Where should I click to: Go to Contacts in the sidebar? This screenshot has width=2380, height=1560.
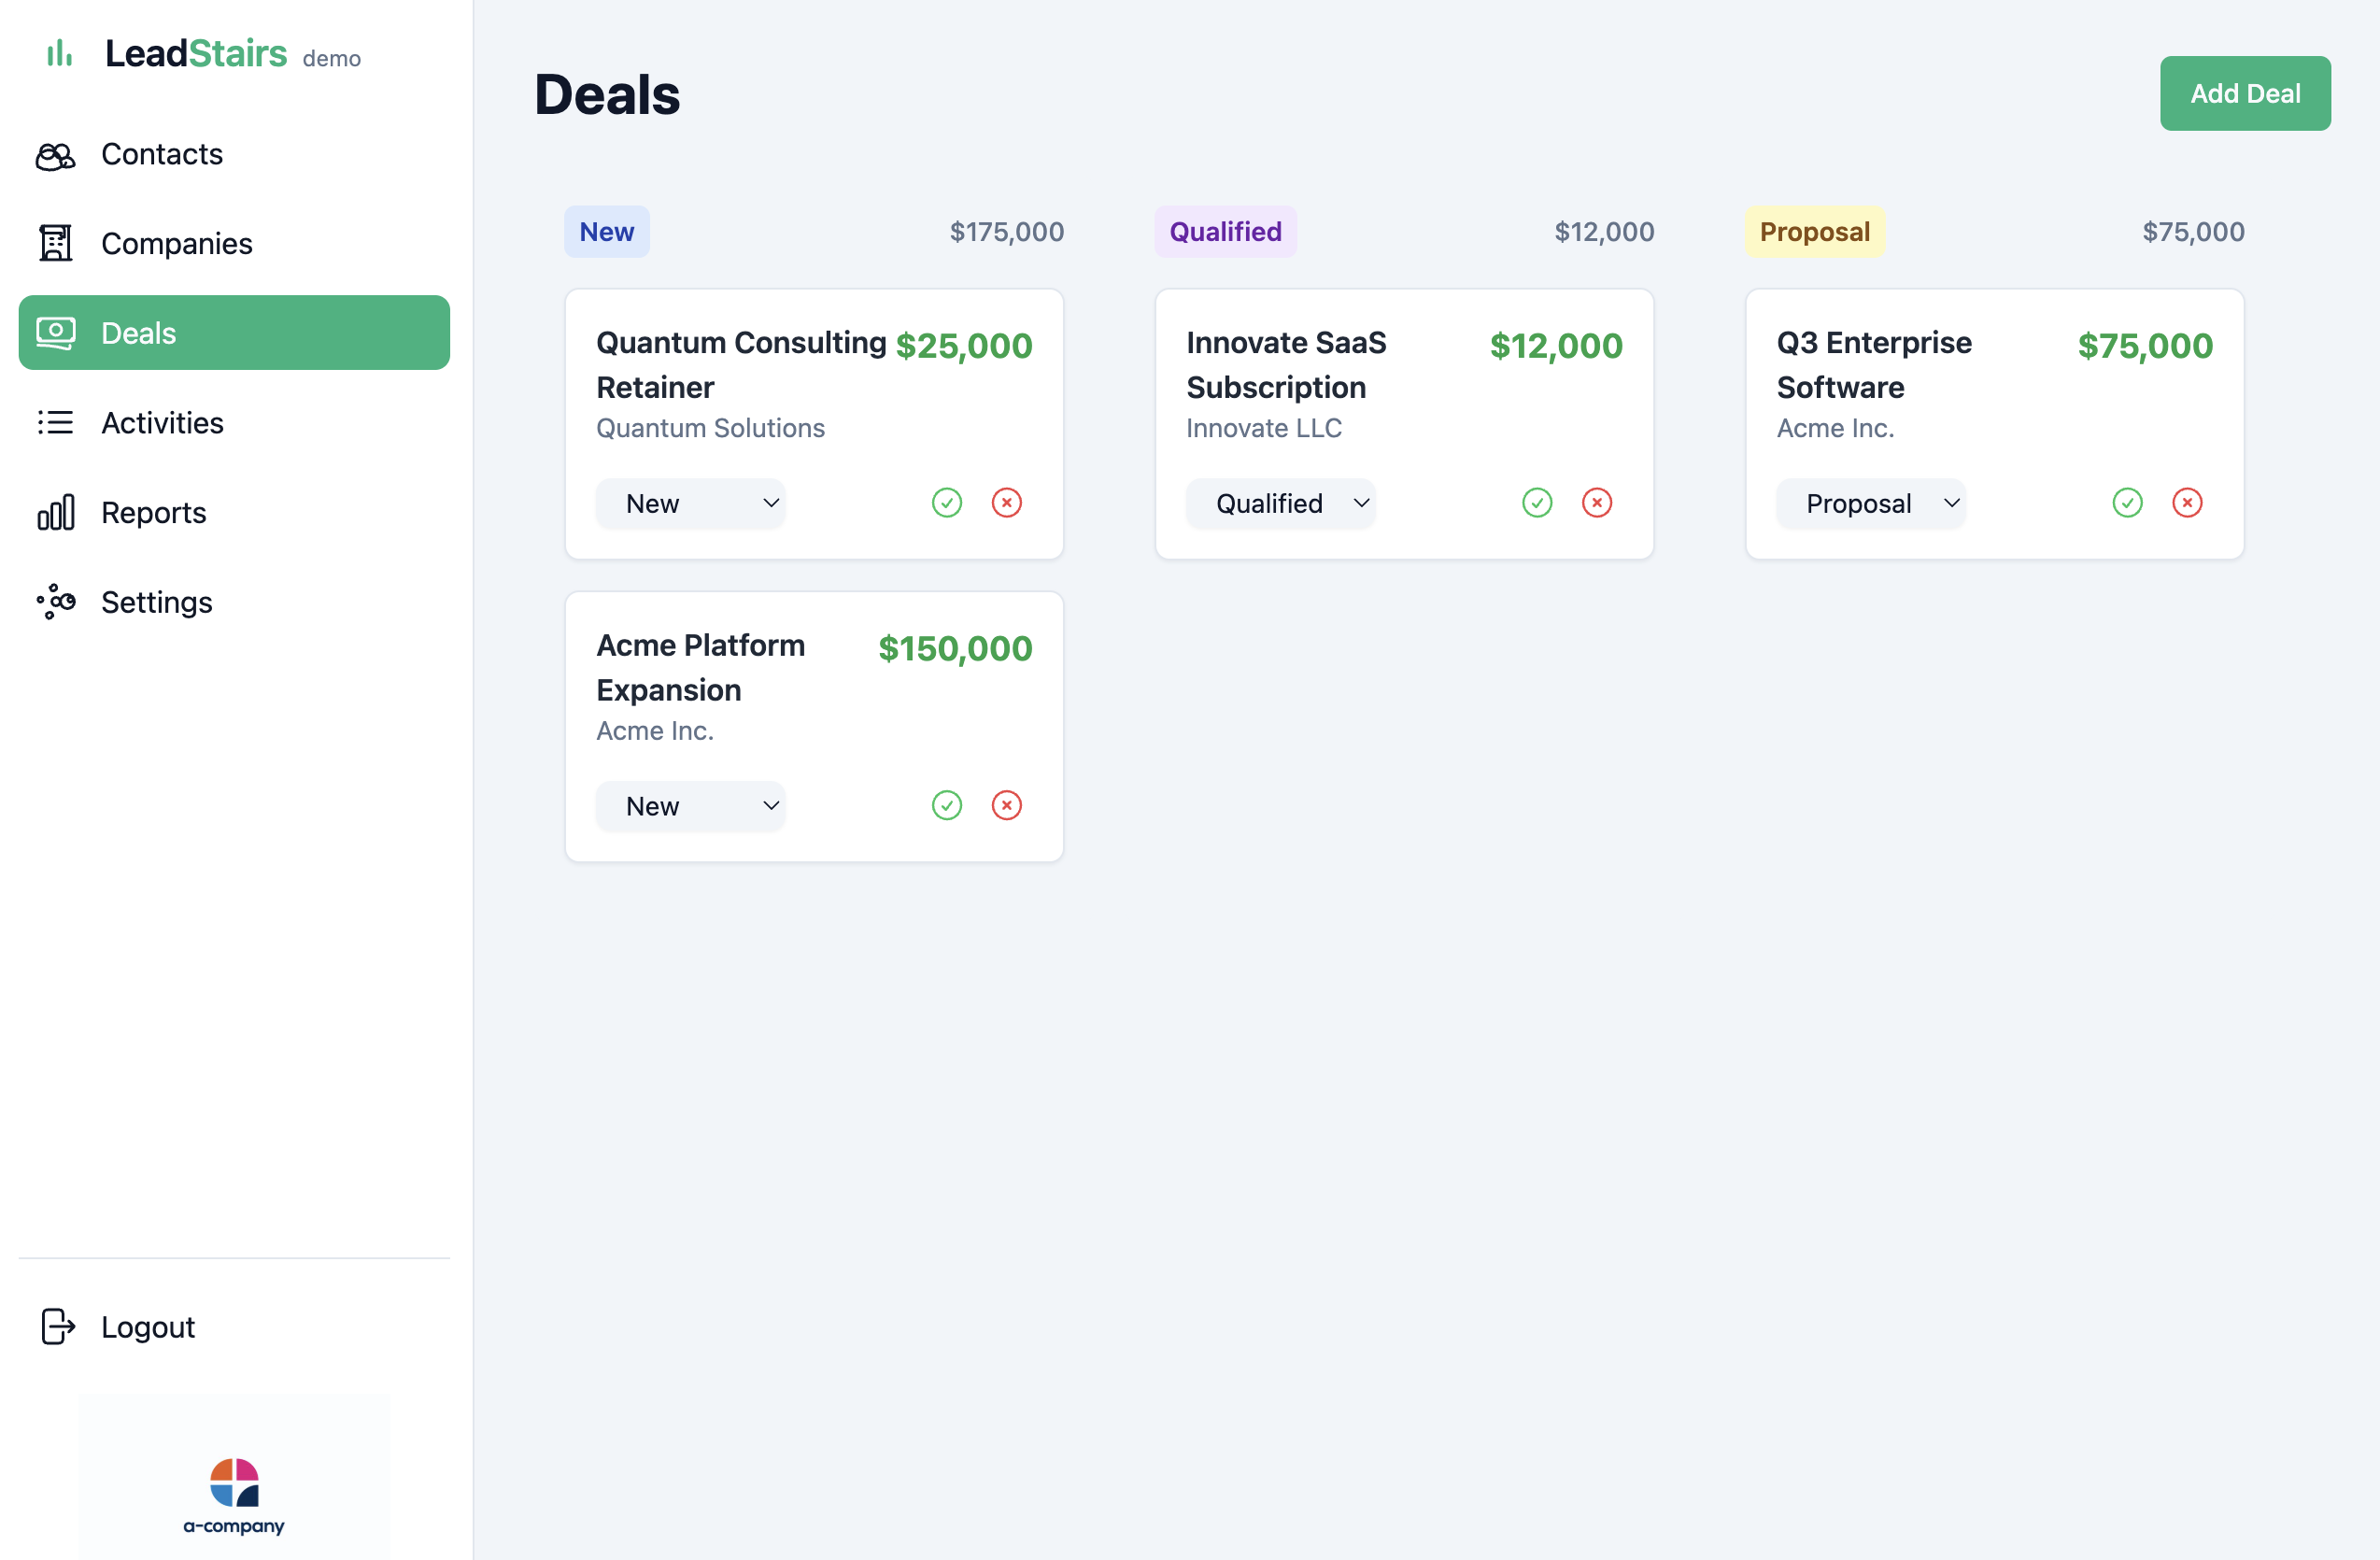[161, 155]
